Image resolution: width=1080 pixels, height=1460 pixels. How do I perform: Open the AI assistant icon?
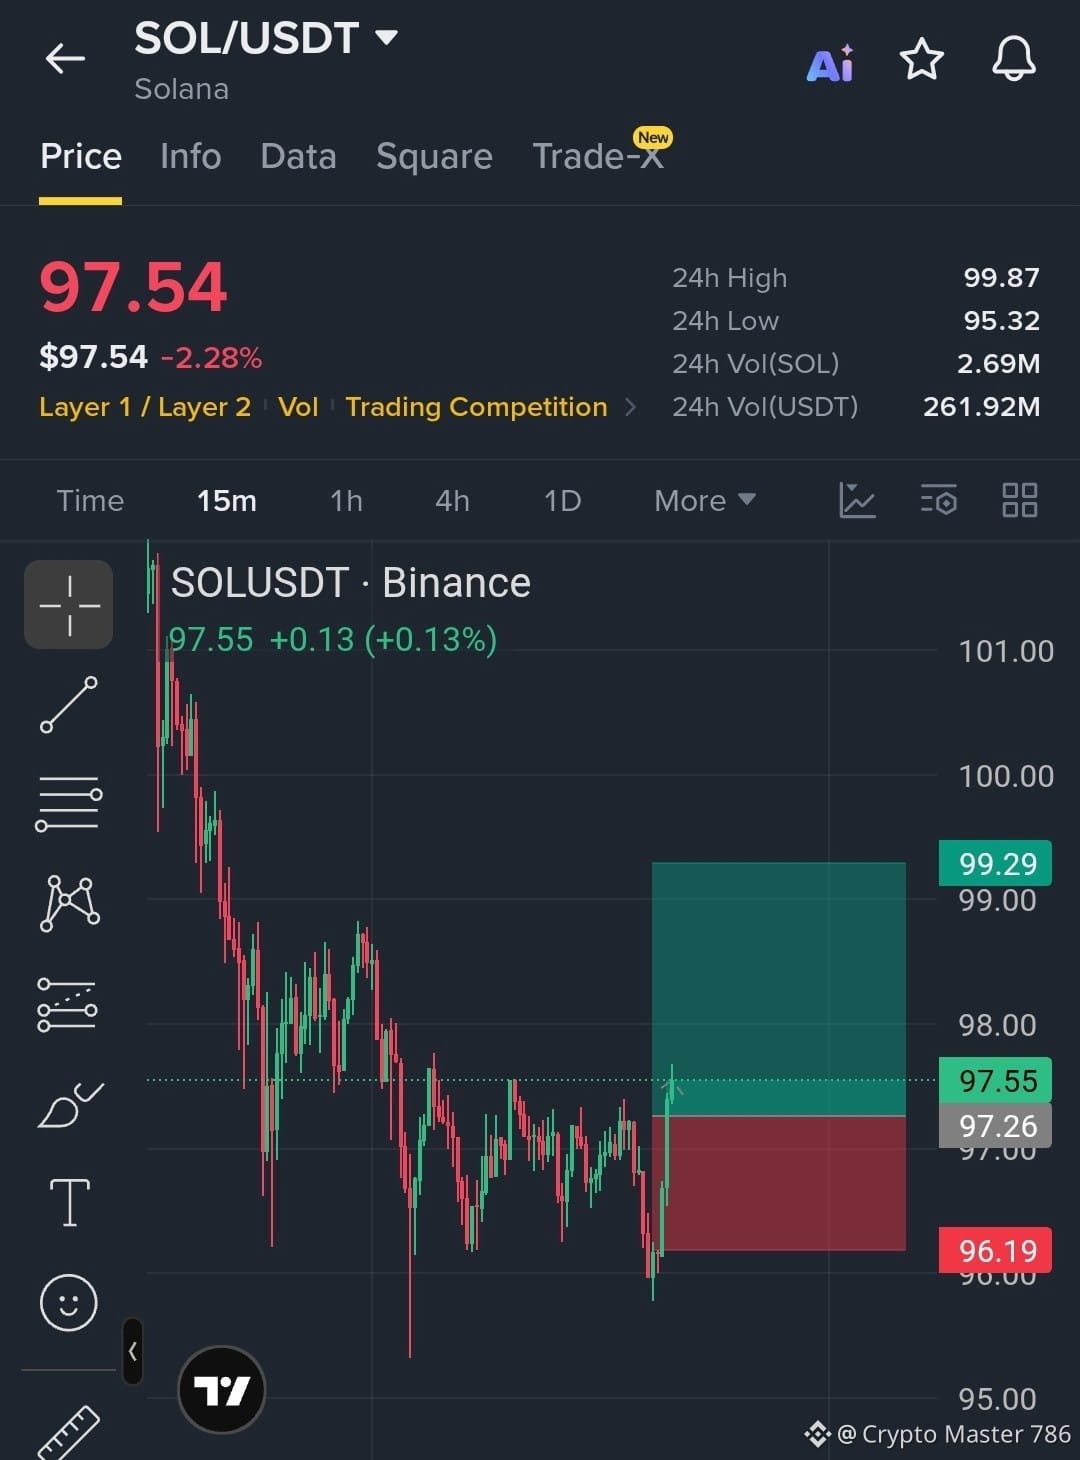[830, 63]
